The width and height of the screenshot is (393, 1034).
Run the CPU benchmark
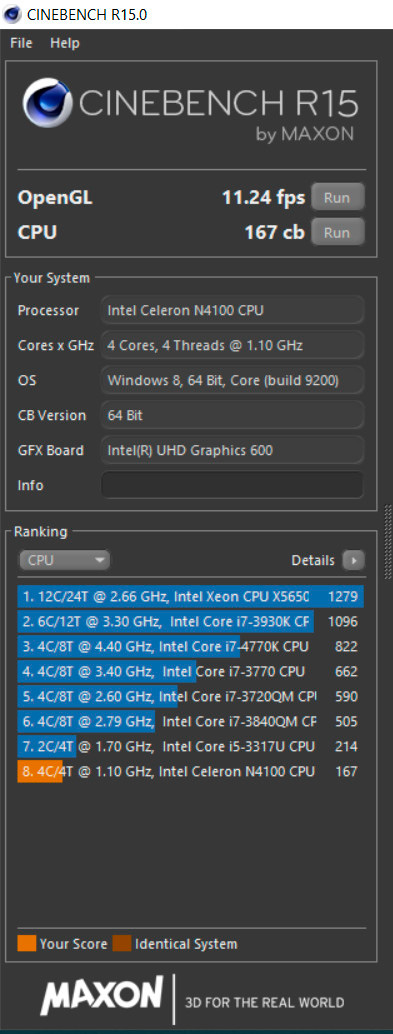(337, 232)
